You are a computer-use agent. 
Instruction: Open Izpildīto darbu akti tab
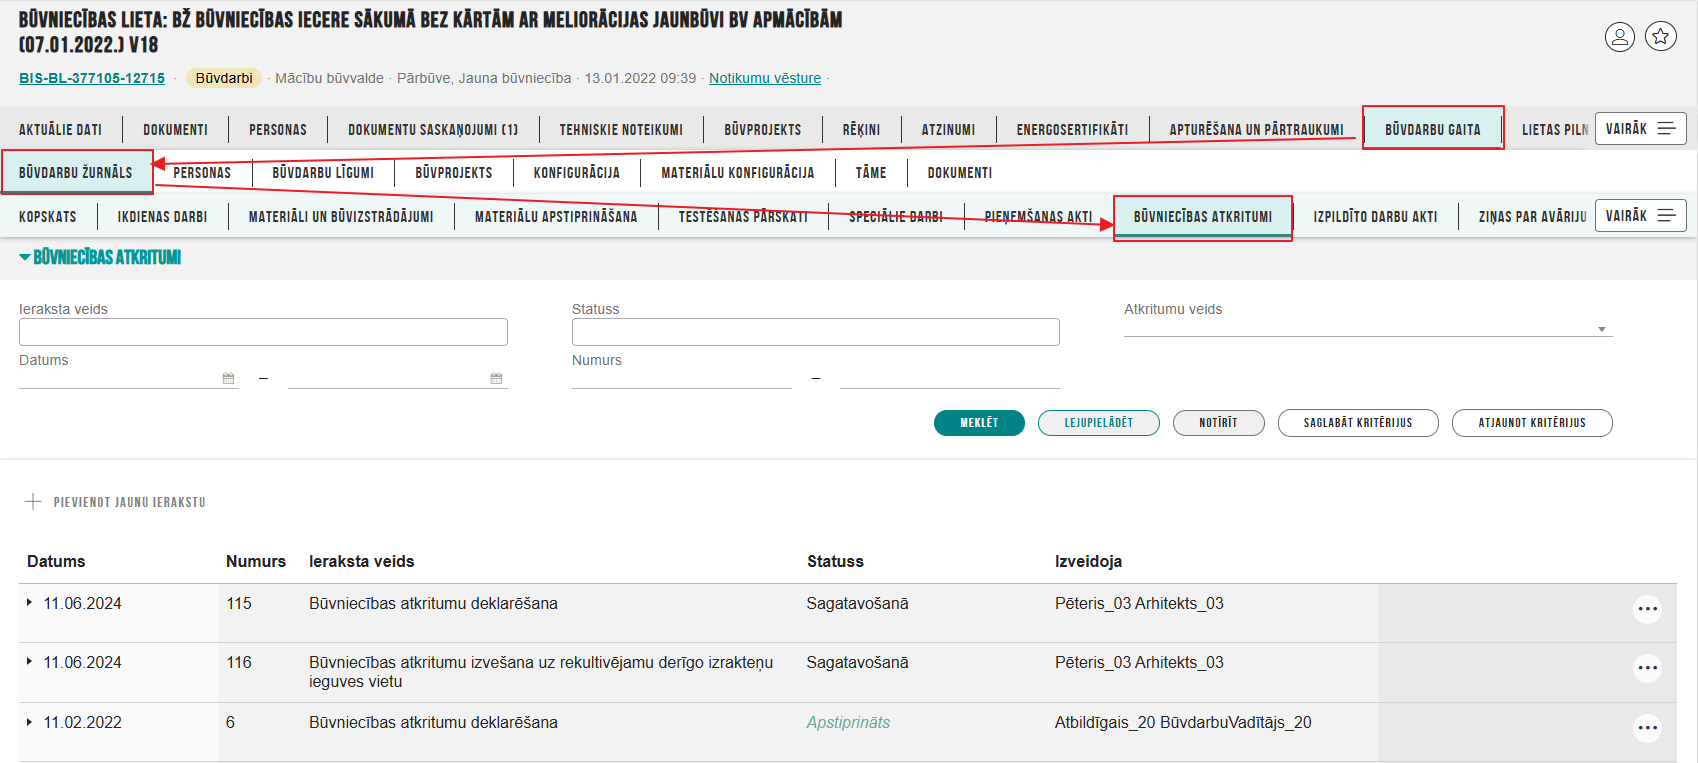pyautogui.click(x=1375, y=216)
